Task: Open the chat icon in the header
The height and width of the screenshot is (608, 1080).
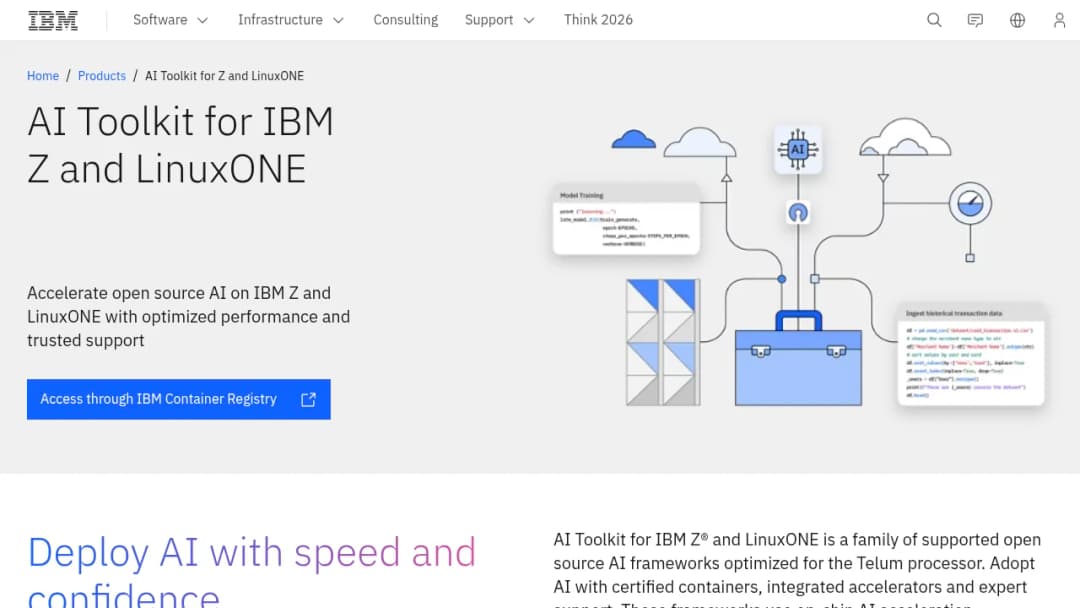Action: 975,20
